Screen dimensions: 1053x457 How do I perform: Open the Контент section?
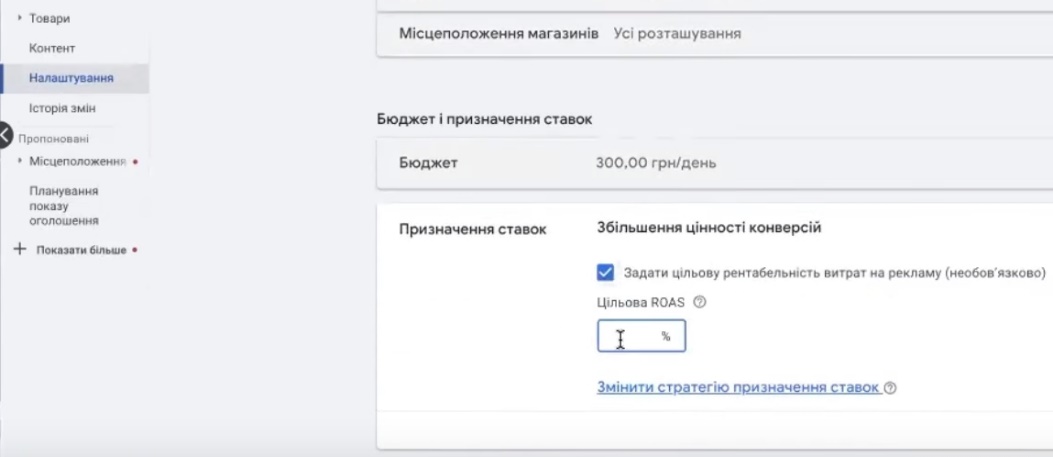point(53,48)
